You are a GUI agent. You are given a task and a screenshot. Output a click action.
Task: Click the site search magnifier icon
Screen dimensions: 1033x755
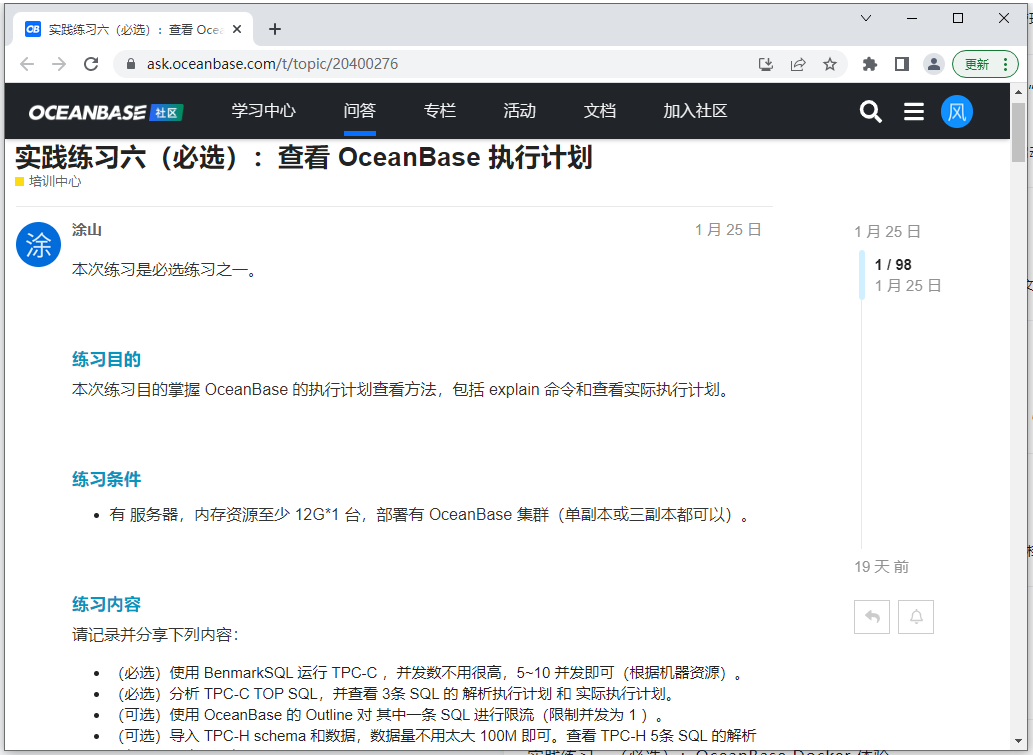pyautogui.click(x=870, y=111)
